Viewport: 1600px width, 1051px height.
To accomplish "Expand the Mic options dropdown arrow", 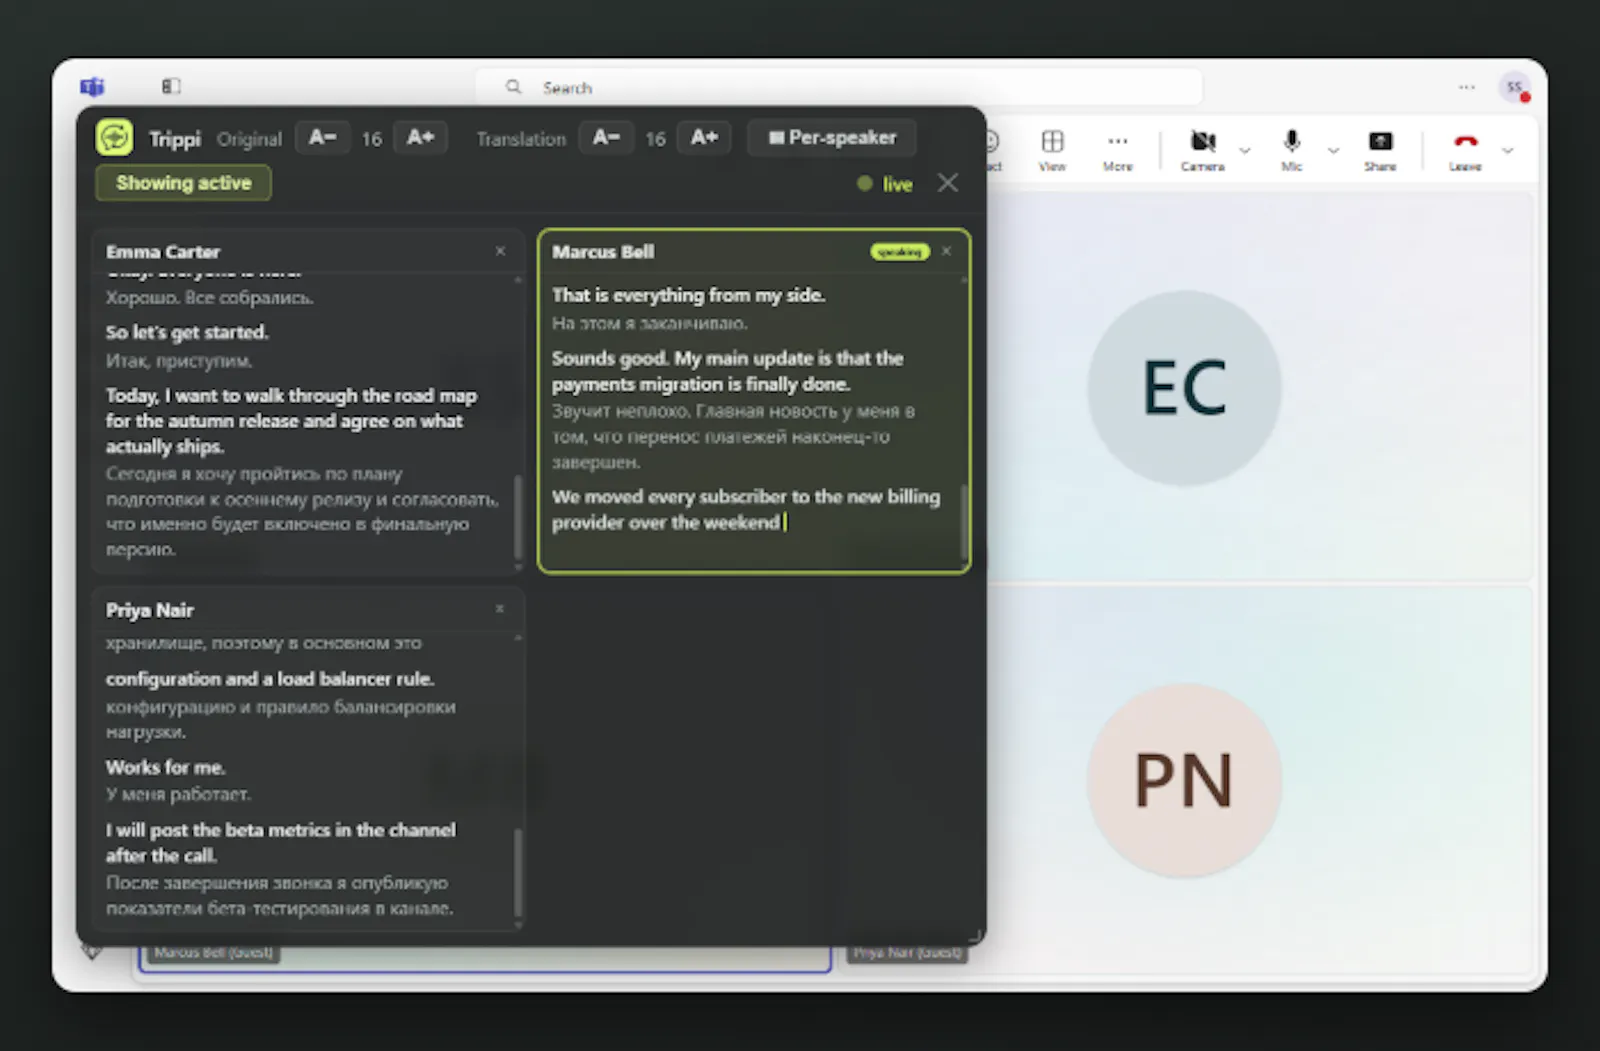I will pyautogui.click(x=1333, y=151).
